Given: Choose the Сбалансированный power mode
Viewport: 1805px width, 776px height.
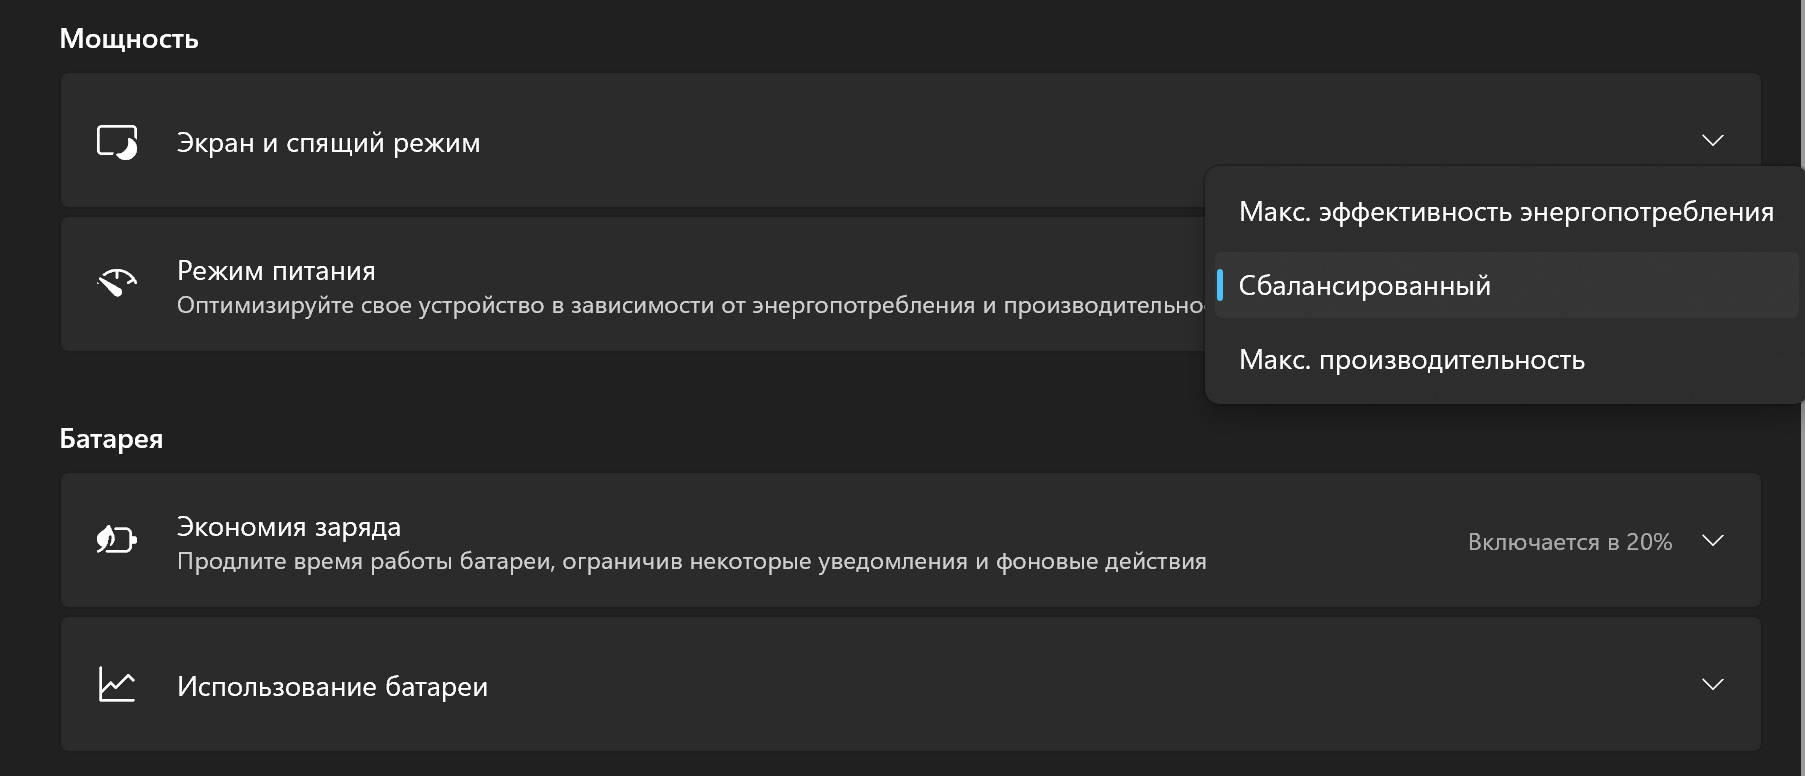Looking at the screenshot, I should click(1364, 286).
